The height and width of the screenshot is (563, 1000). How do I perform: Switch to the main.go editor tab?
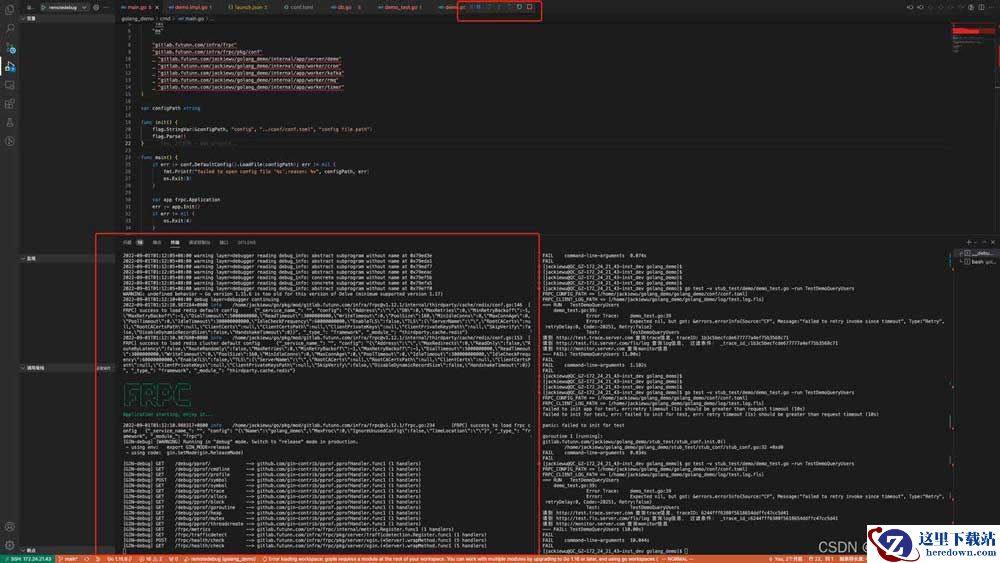[139, 7]
